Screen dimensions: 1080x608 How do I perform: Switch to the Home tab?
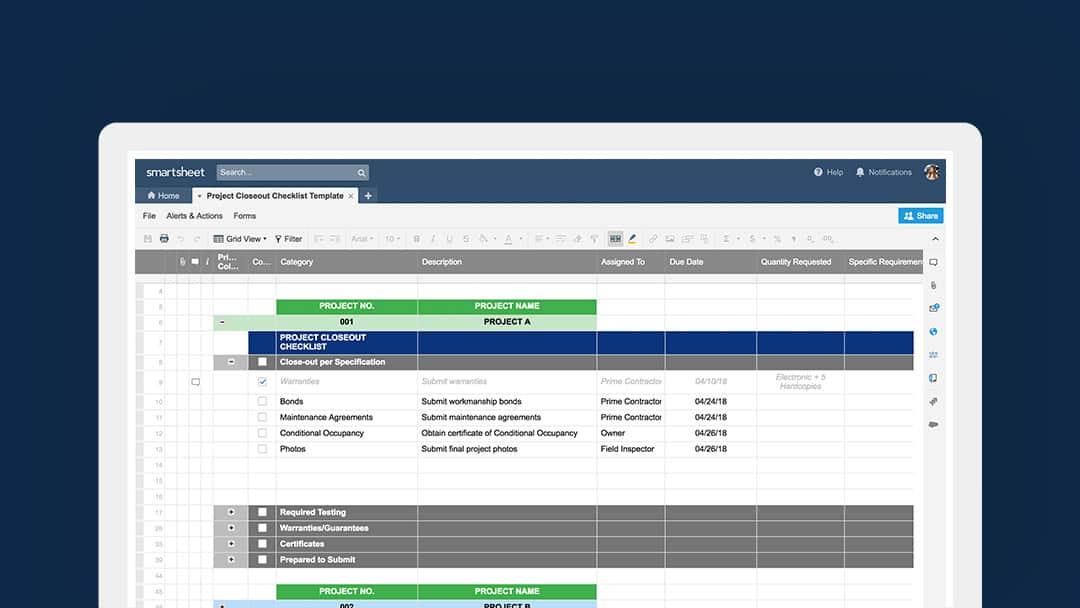tap(163, 195)
